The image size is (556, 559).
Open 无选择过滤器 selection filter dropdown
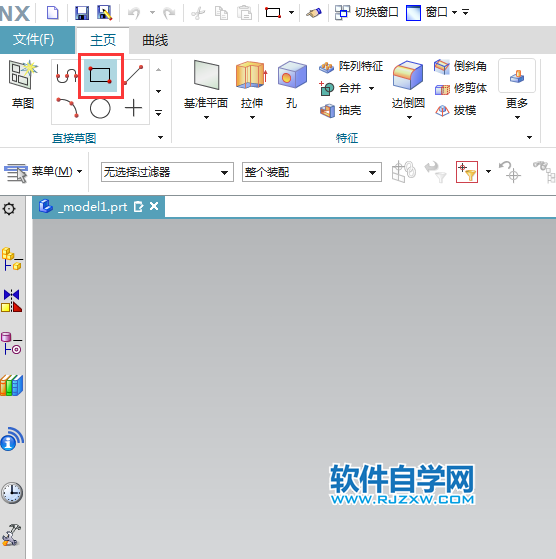(x=167, y=172)
